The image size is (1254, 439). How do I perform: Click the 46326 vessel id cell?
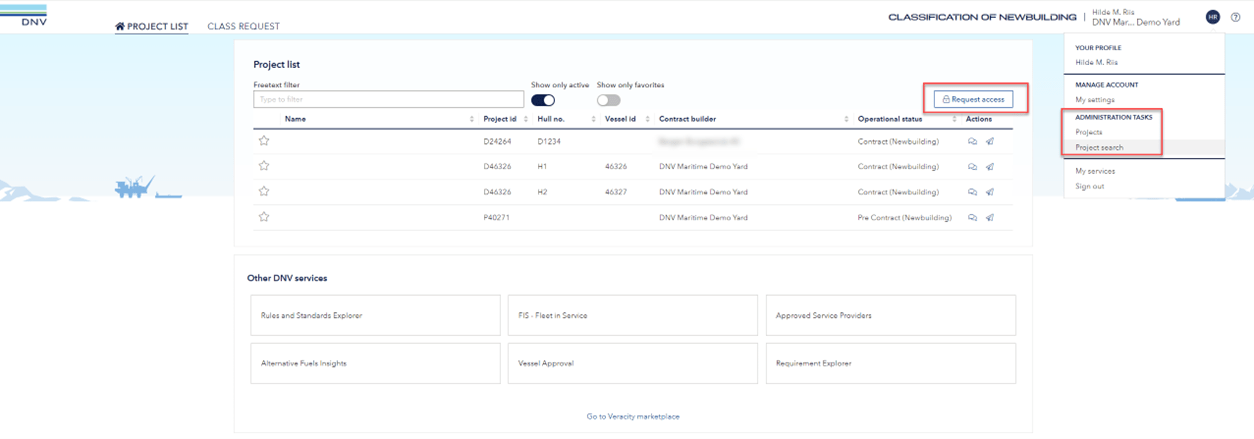(616, 167)
